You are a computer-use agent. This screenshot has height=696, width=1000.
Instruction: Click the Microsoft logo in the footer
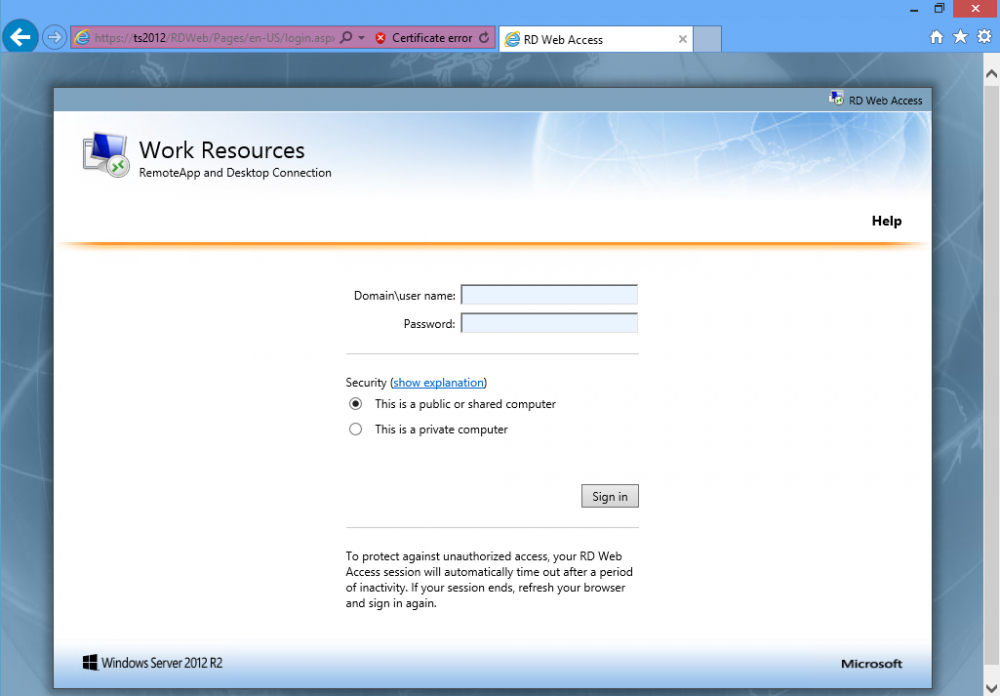[871, 664]
